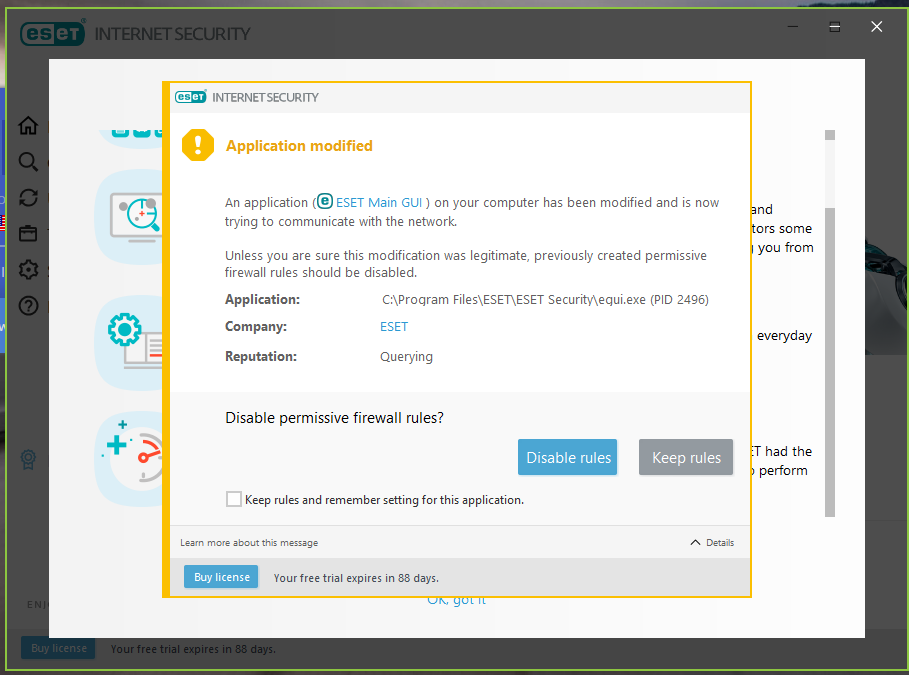The width and height of the screenshot is (909, 675).
Task: Maximize the ESET main window
Action: click(835, 27)
